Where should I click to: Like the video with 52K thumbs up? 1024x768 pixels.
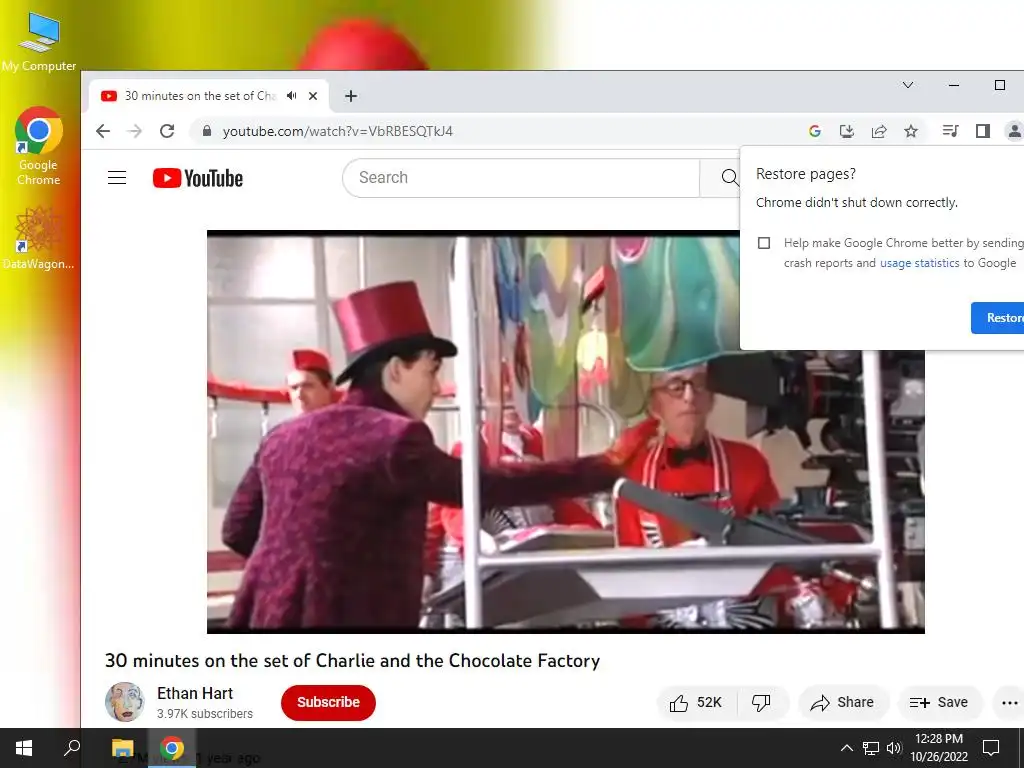(x=696, y=702)
